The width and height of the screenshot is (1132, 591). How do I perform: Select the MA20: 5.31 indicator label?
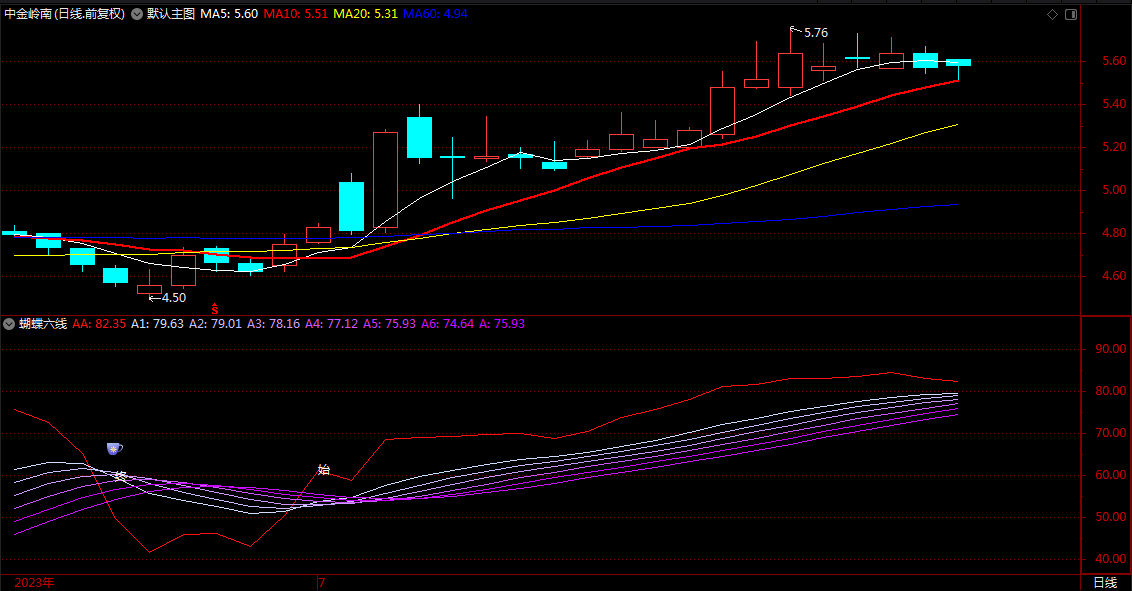point(365,14)
